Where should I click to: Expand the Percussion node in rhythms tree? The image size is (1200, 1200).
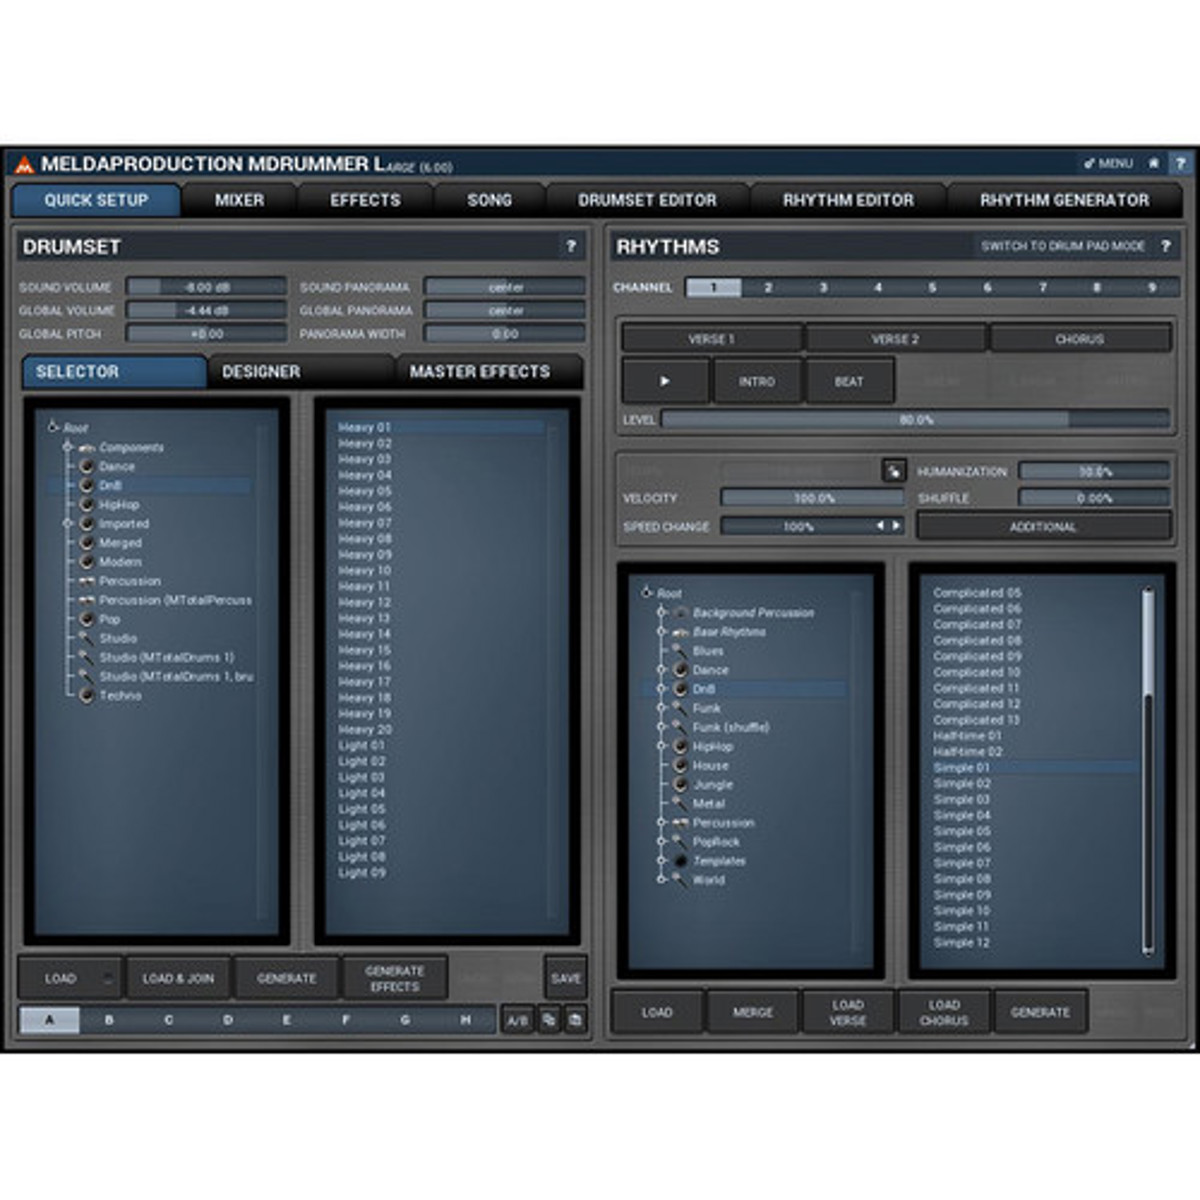click(661, 823)
